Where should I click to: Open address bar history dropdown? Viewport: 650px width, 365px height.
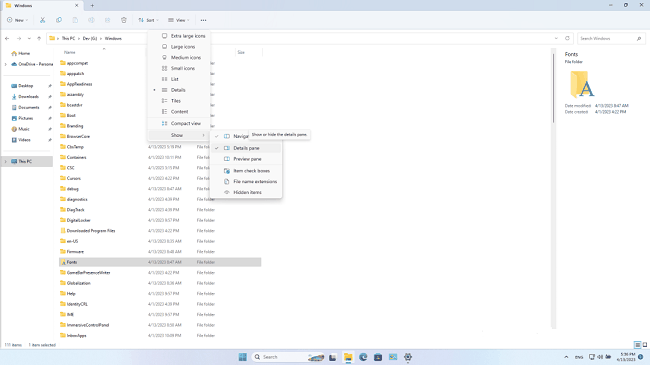click(556, 38)
